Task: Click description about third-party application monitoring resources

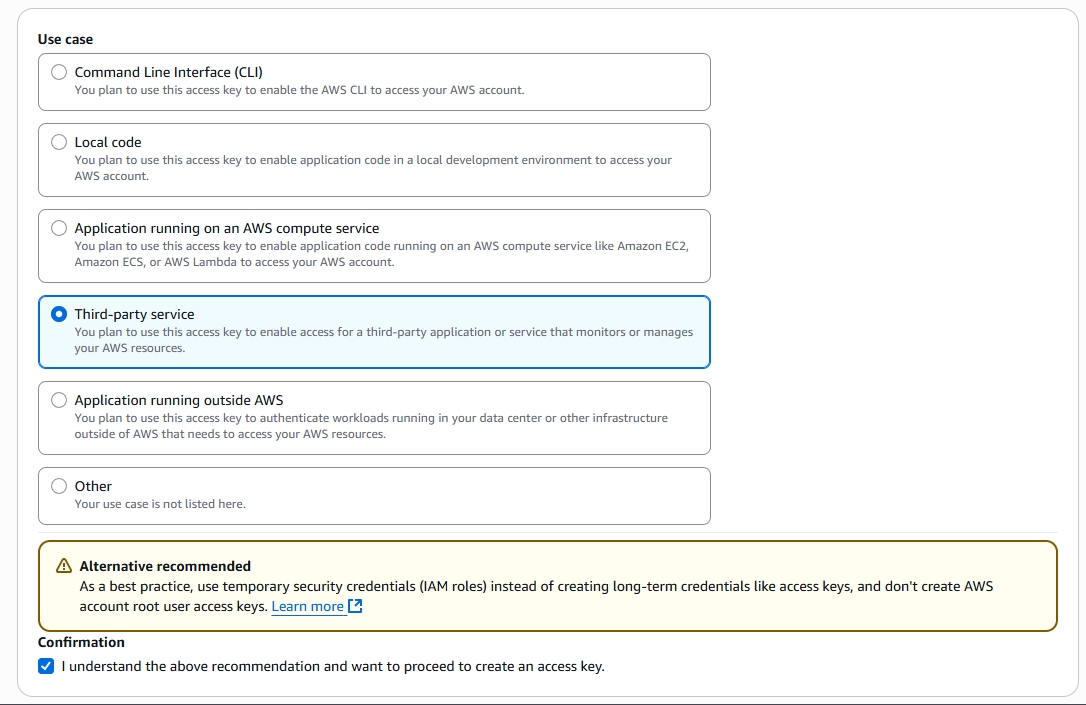Action: [x=384, y=339]
